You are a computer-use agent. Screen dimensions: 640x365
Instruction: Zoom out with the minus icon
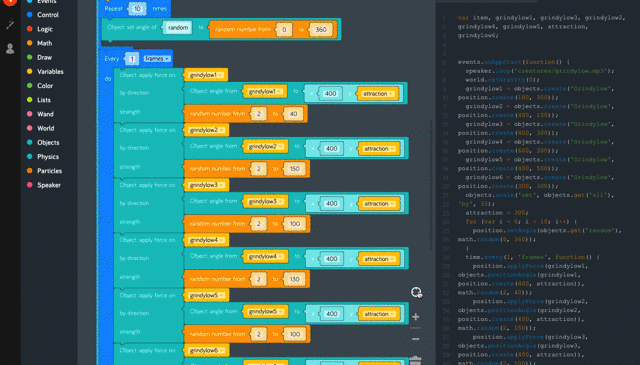point(416,339)
